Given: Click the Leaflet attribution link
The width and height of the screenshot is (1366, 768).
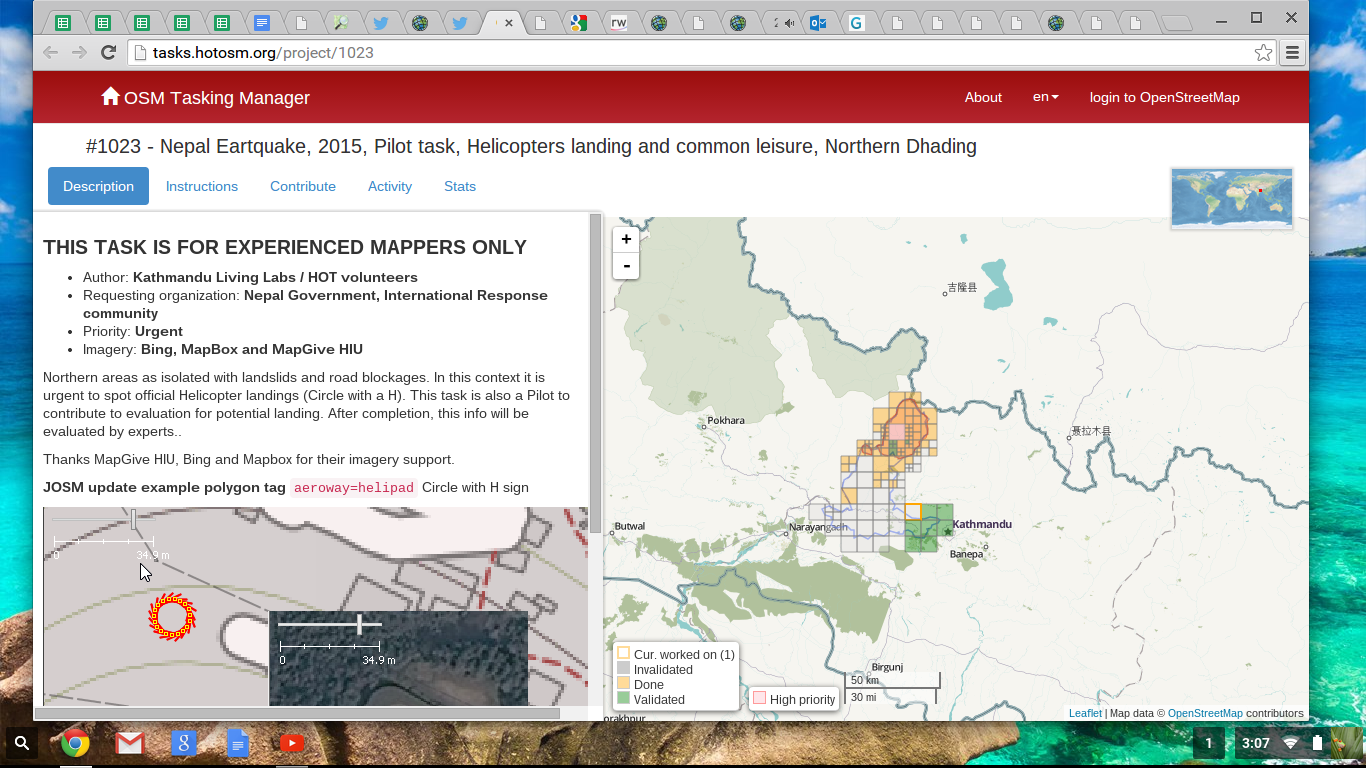Looking at the screenshot, I should pos(1085,713).
